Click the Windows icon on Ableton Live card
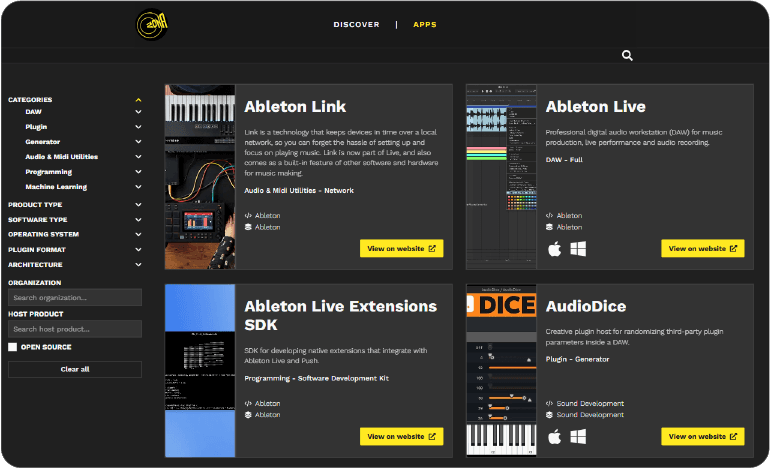The width and height of the screenshot is (770, 468). pos(578,249)
